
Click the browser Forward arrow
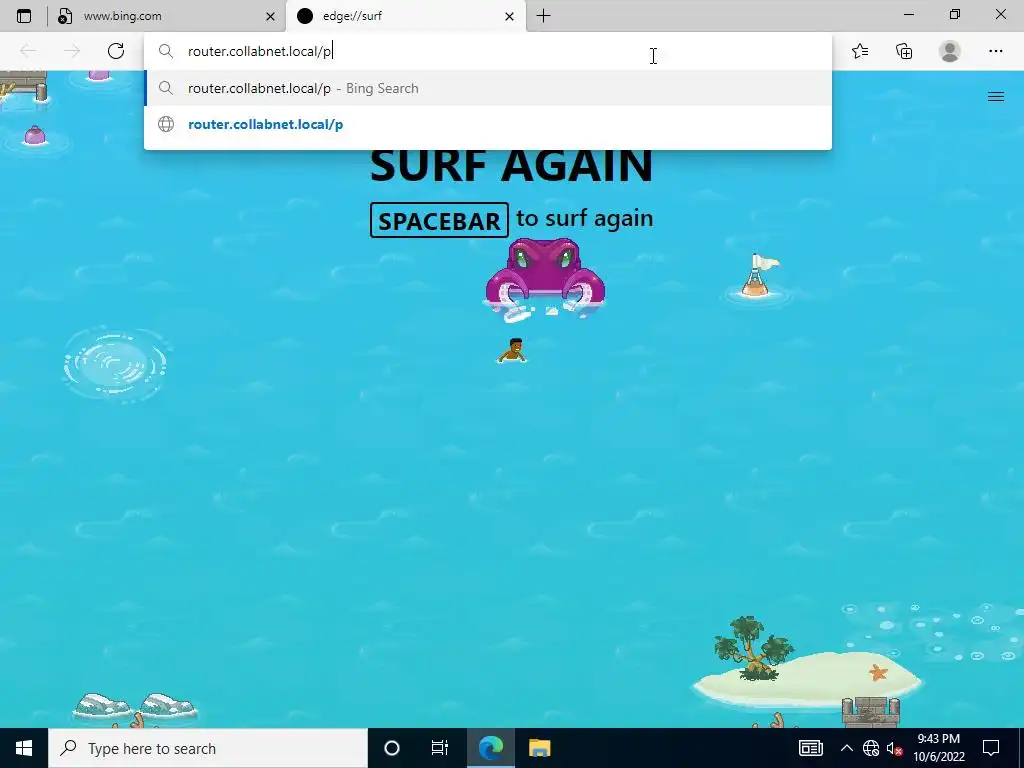coord(72,51)
